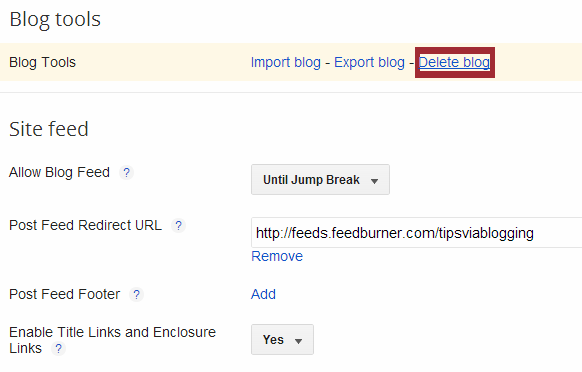582x372 pixels.
Task: Click the Import blog link
Action: click(286, 62)
